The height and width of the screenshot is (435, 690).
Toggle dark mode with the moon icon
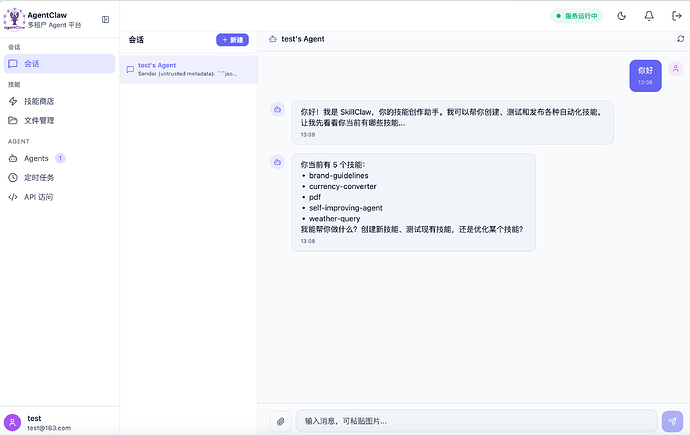pyautogui.click(x=621, y=16)
